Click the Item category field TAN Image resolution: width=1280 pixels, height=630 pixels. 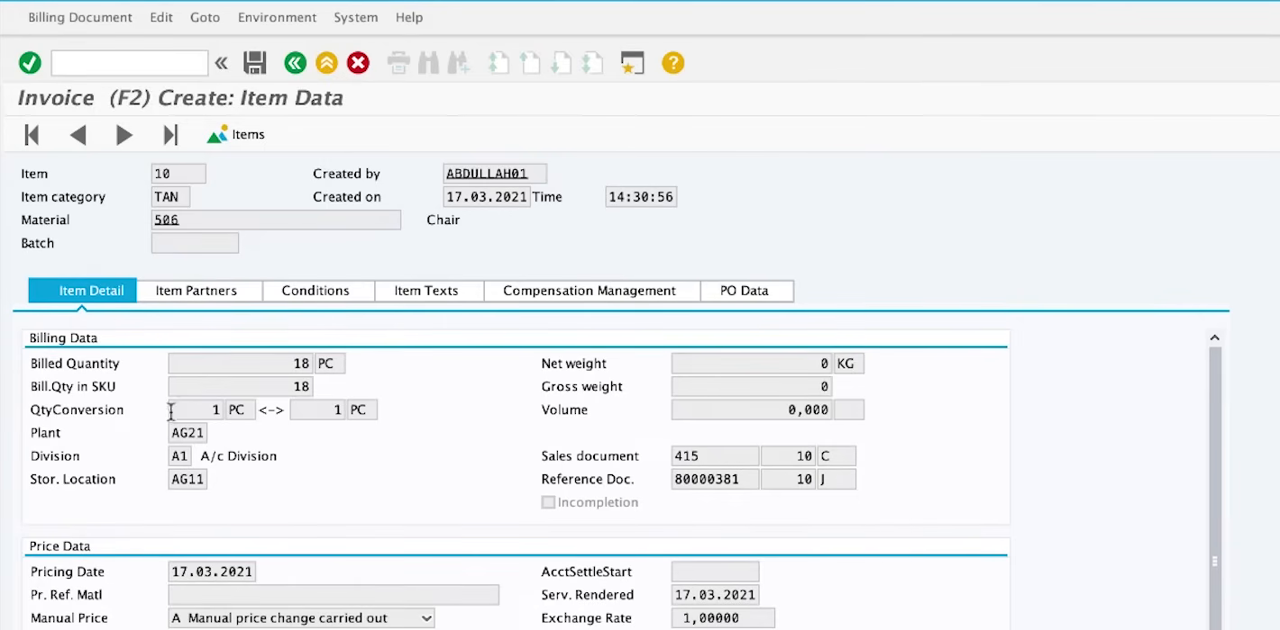(x=170, y=197)
